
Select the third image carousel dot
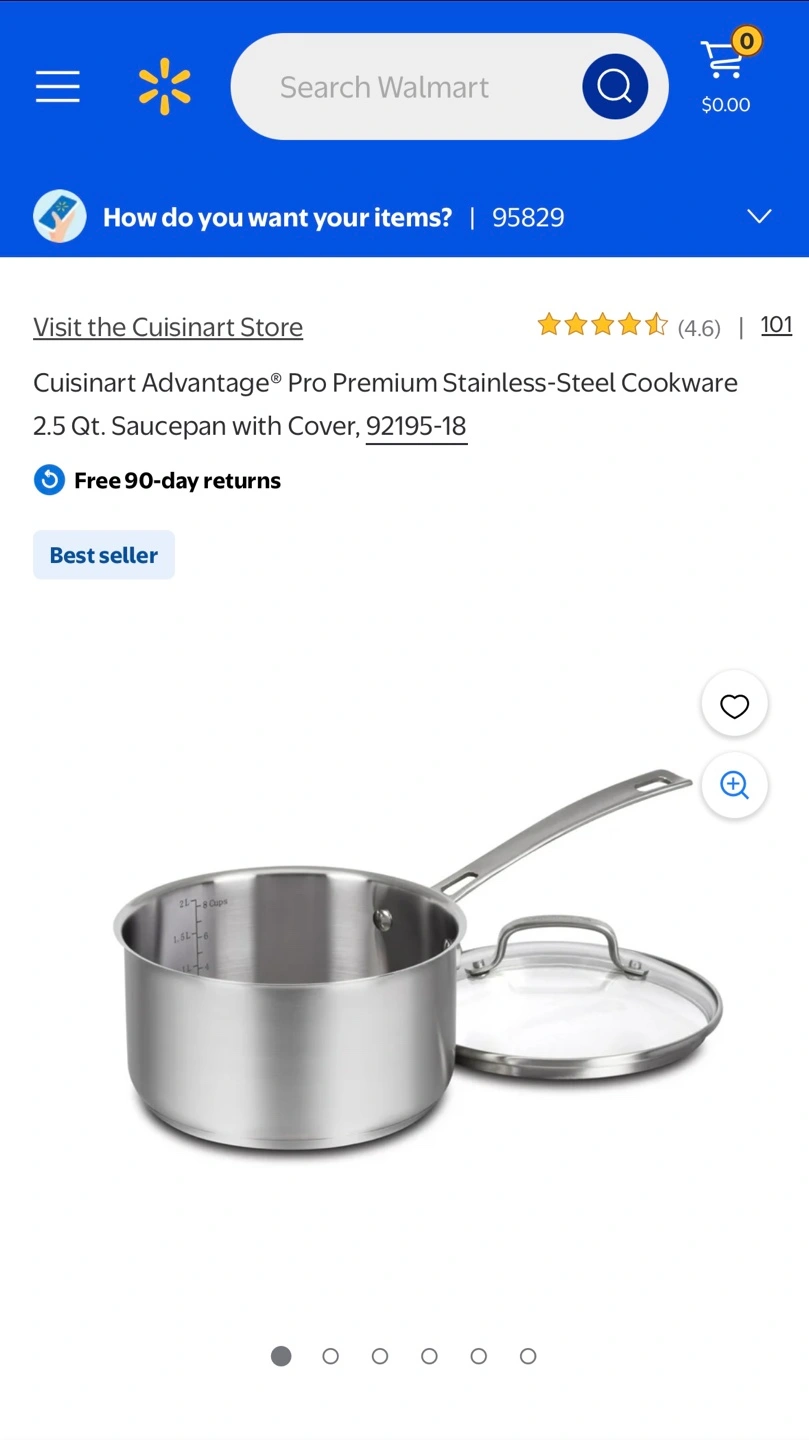[380, 1356]
